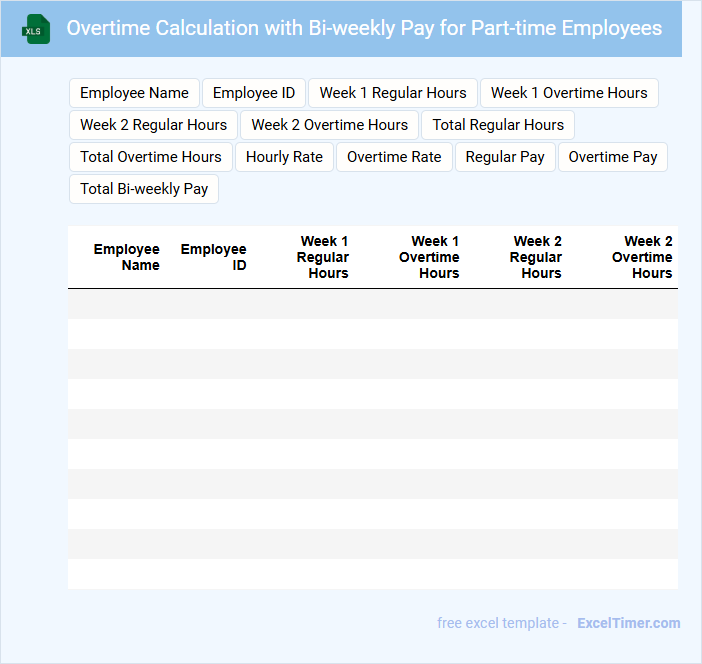Image resolution: width=702 pixels, height=664 pixels.
Task: Open the ExcelTimer.com link
Action: pos(628,623)
